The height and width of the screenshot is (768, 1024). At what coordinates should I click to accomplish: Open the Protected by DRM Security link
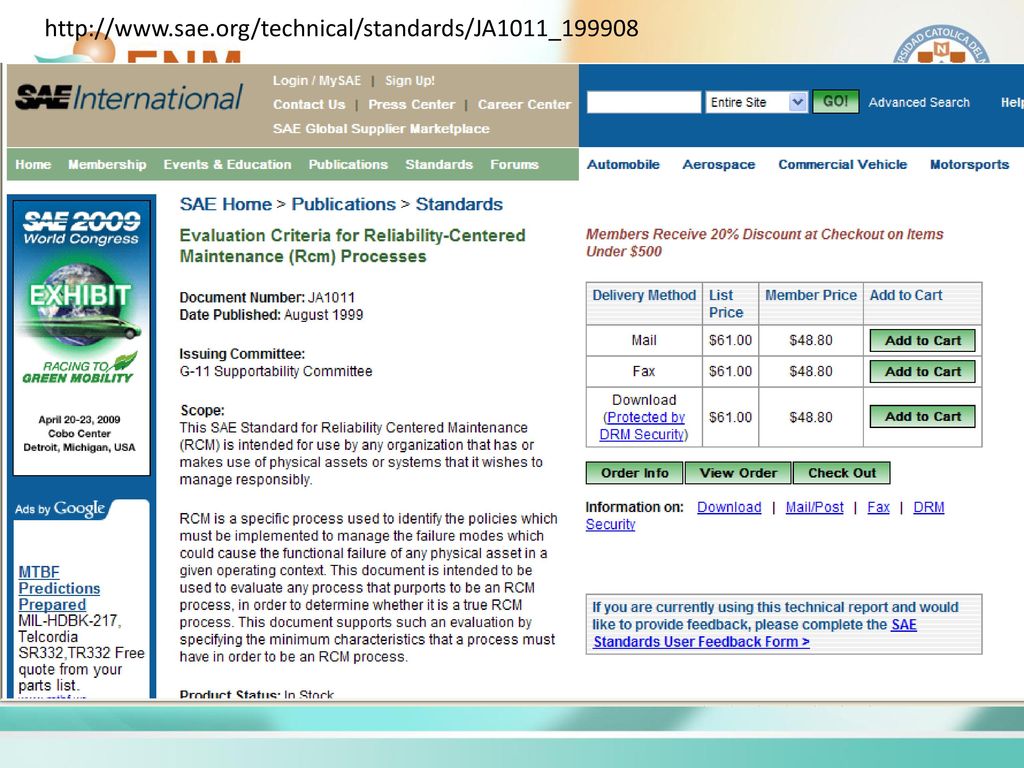click(x=643, y=426)
